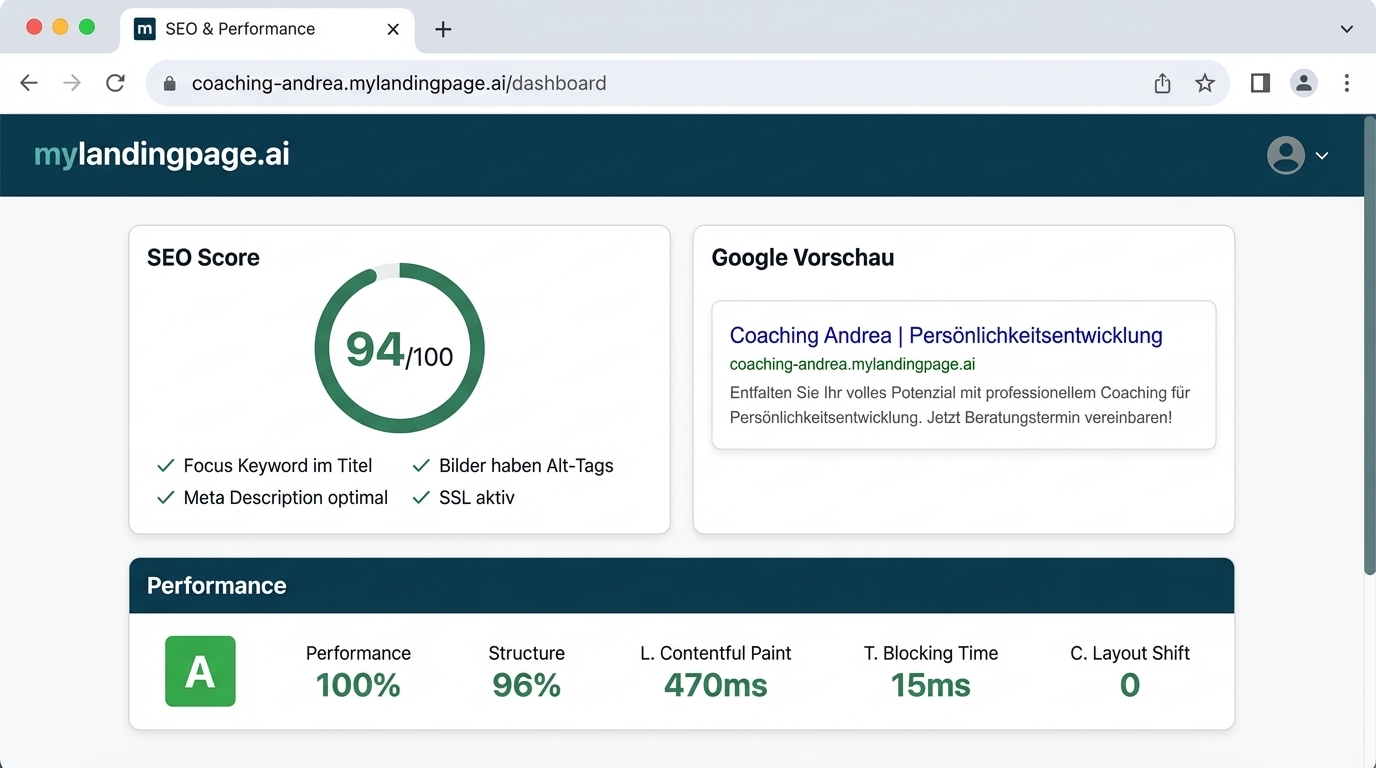Toggle the browser side panel icon

[x=1260, y=83]
